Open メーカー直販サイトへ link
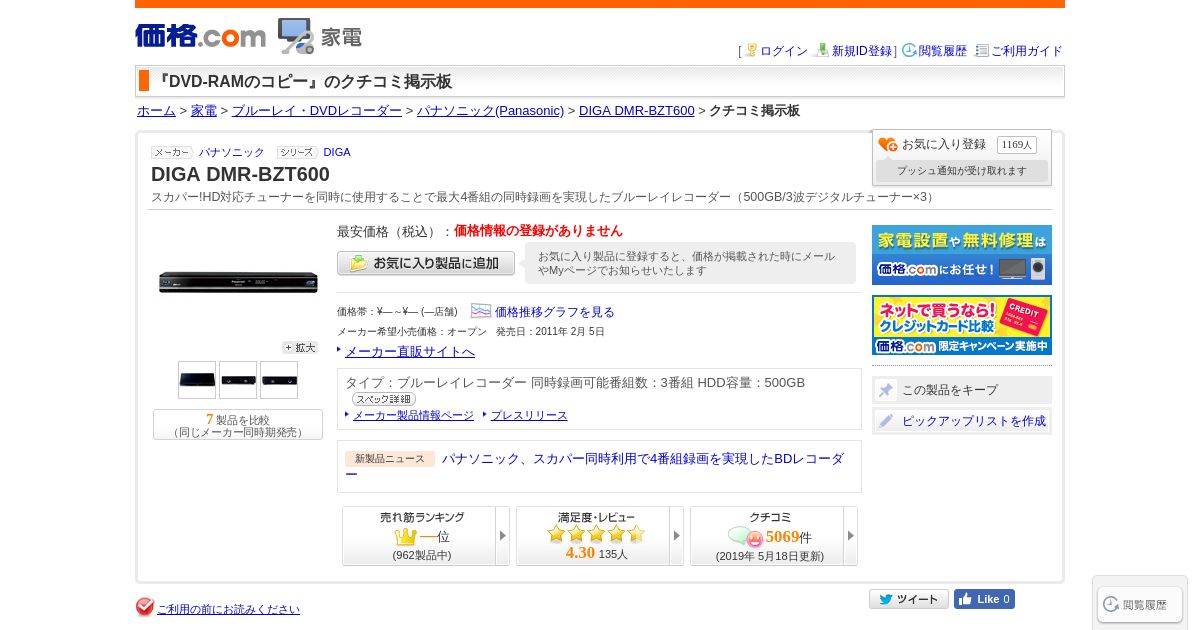Image resolution: width=1200 pixels, height=630 pixels. [x=410, y=351]
